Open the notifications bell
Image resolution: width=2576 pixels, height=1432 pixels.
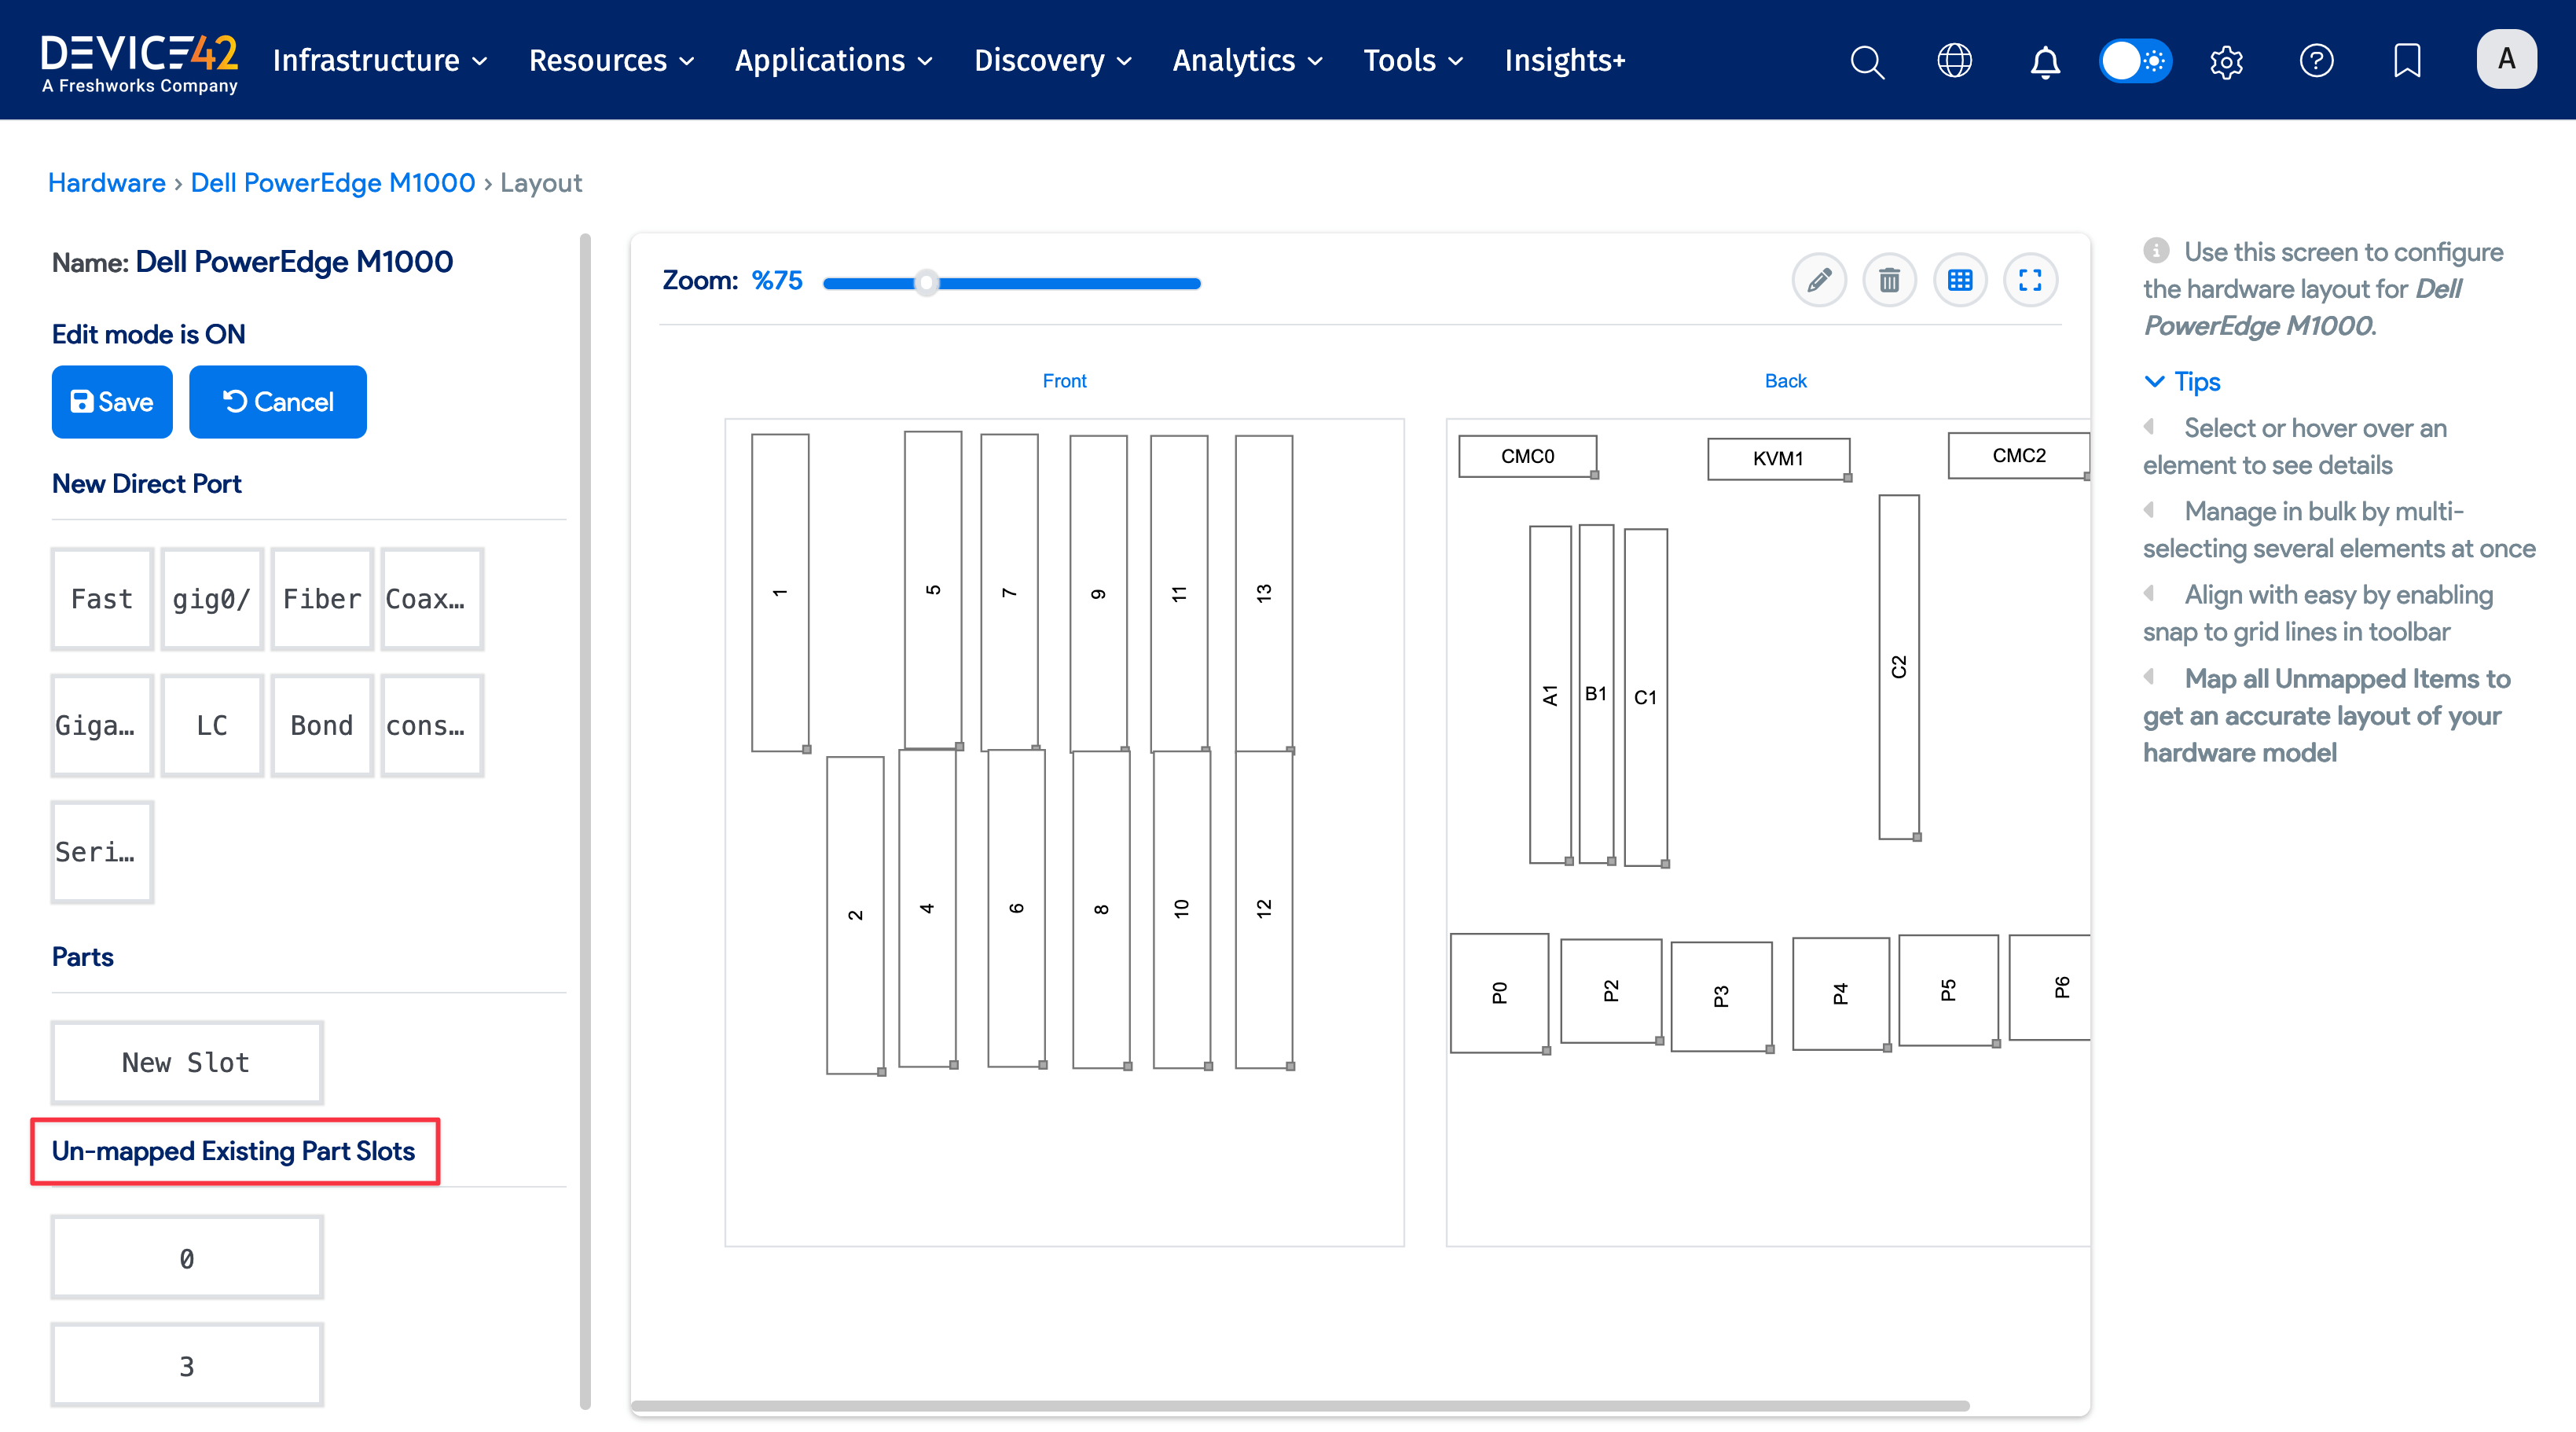(2045, 61)
